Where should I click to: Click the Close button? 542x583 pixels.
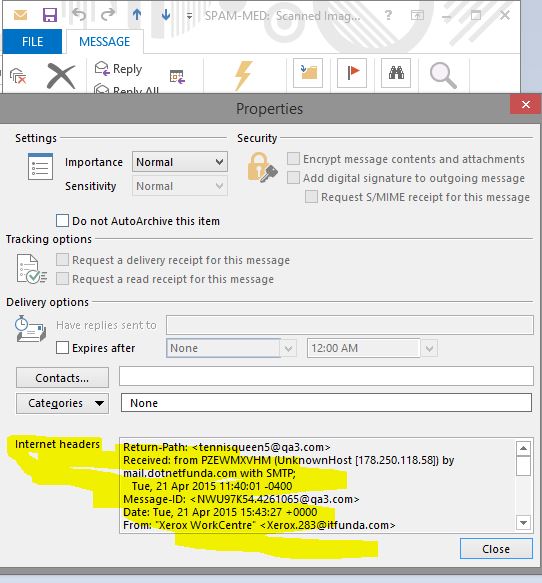coord(496,549)
